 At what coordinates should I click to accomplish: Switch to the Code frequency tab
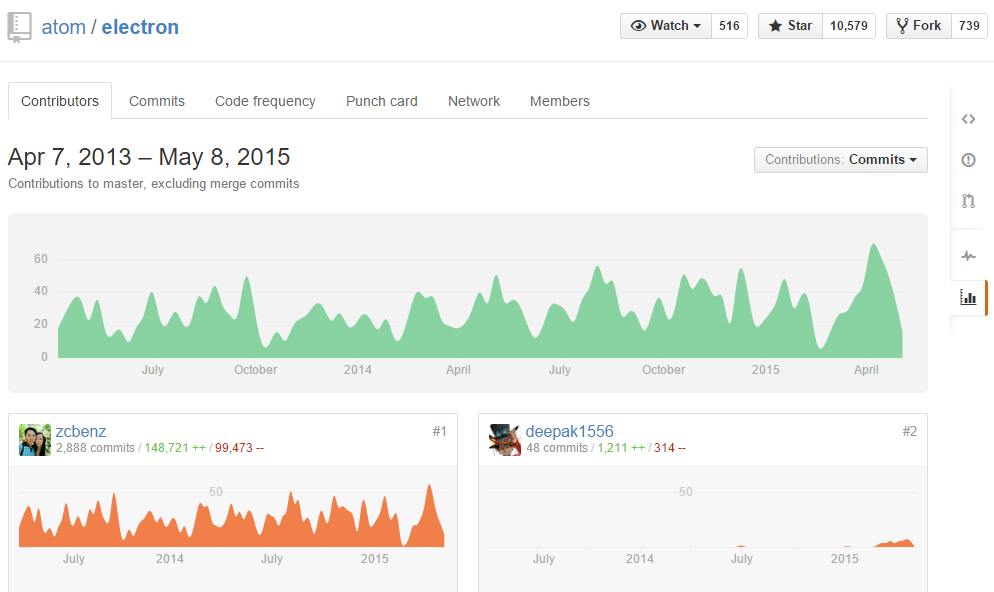[265, 101]
